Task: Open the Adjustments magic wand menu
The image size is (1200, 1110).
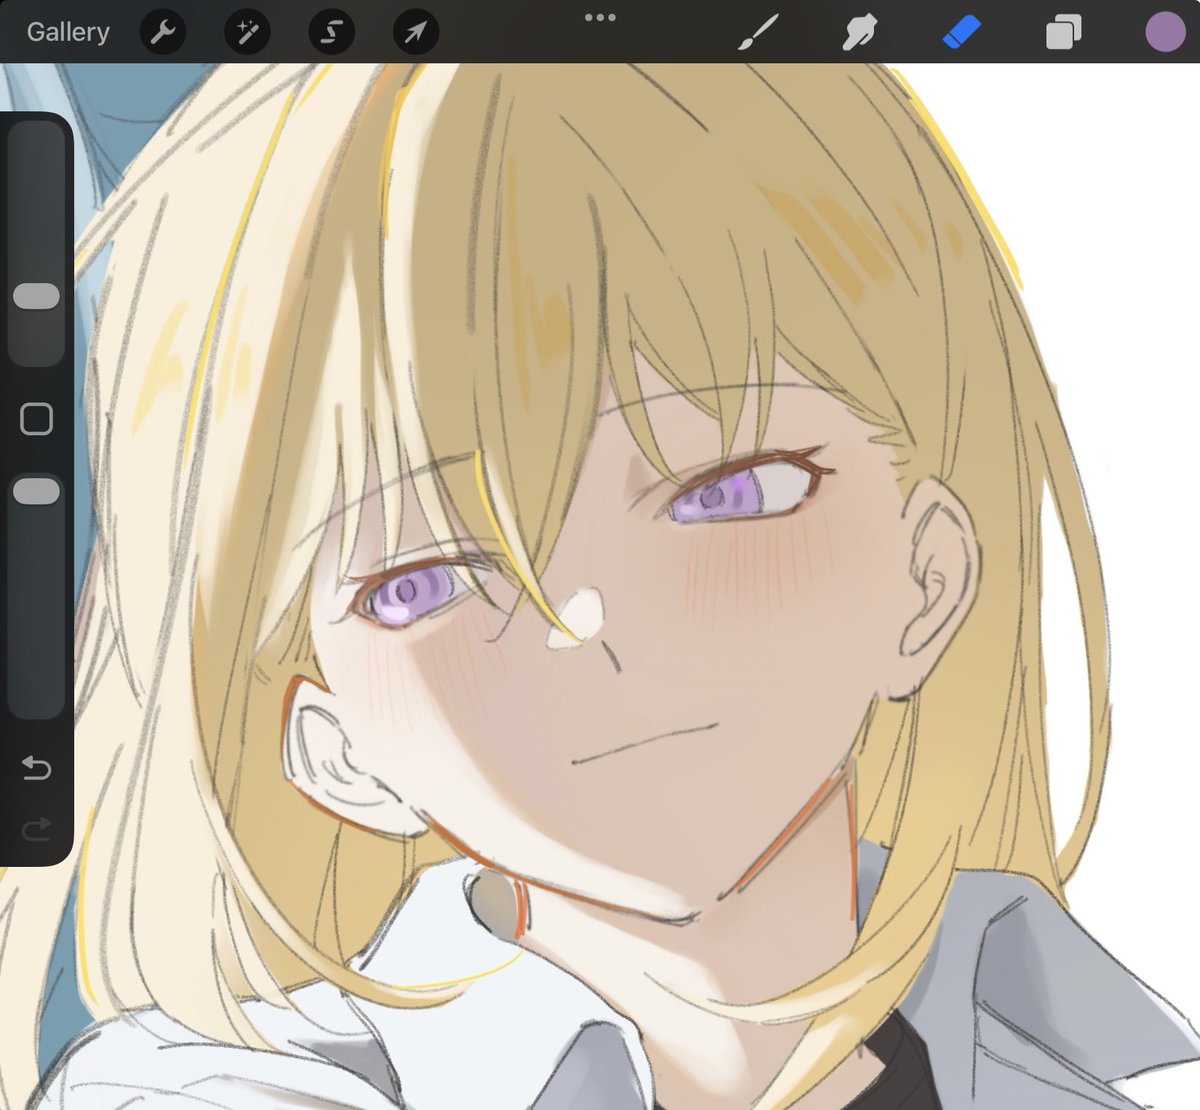Action: point(246,33)
